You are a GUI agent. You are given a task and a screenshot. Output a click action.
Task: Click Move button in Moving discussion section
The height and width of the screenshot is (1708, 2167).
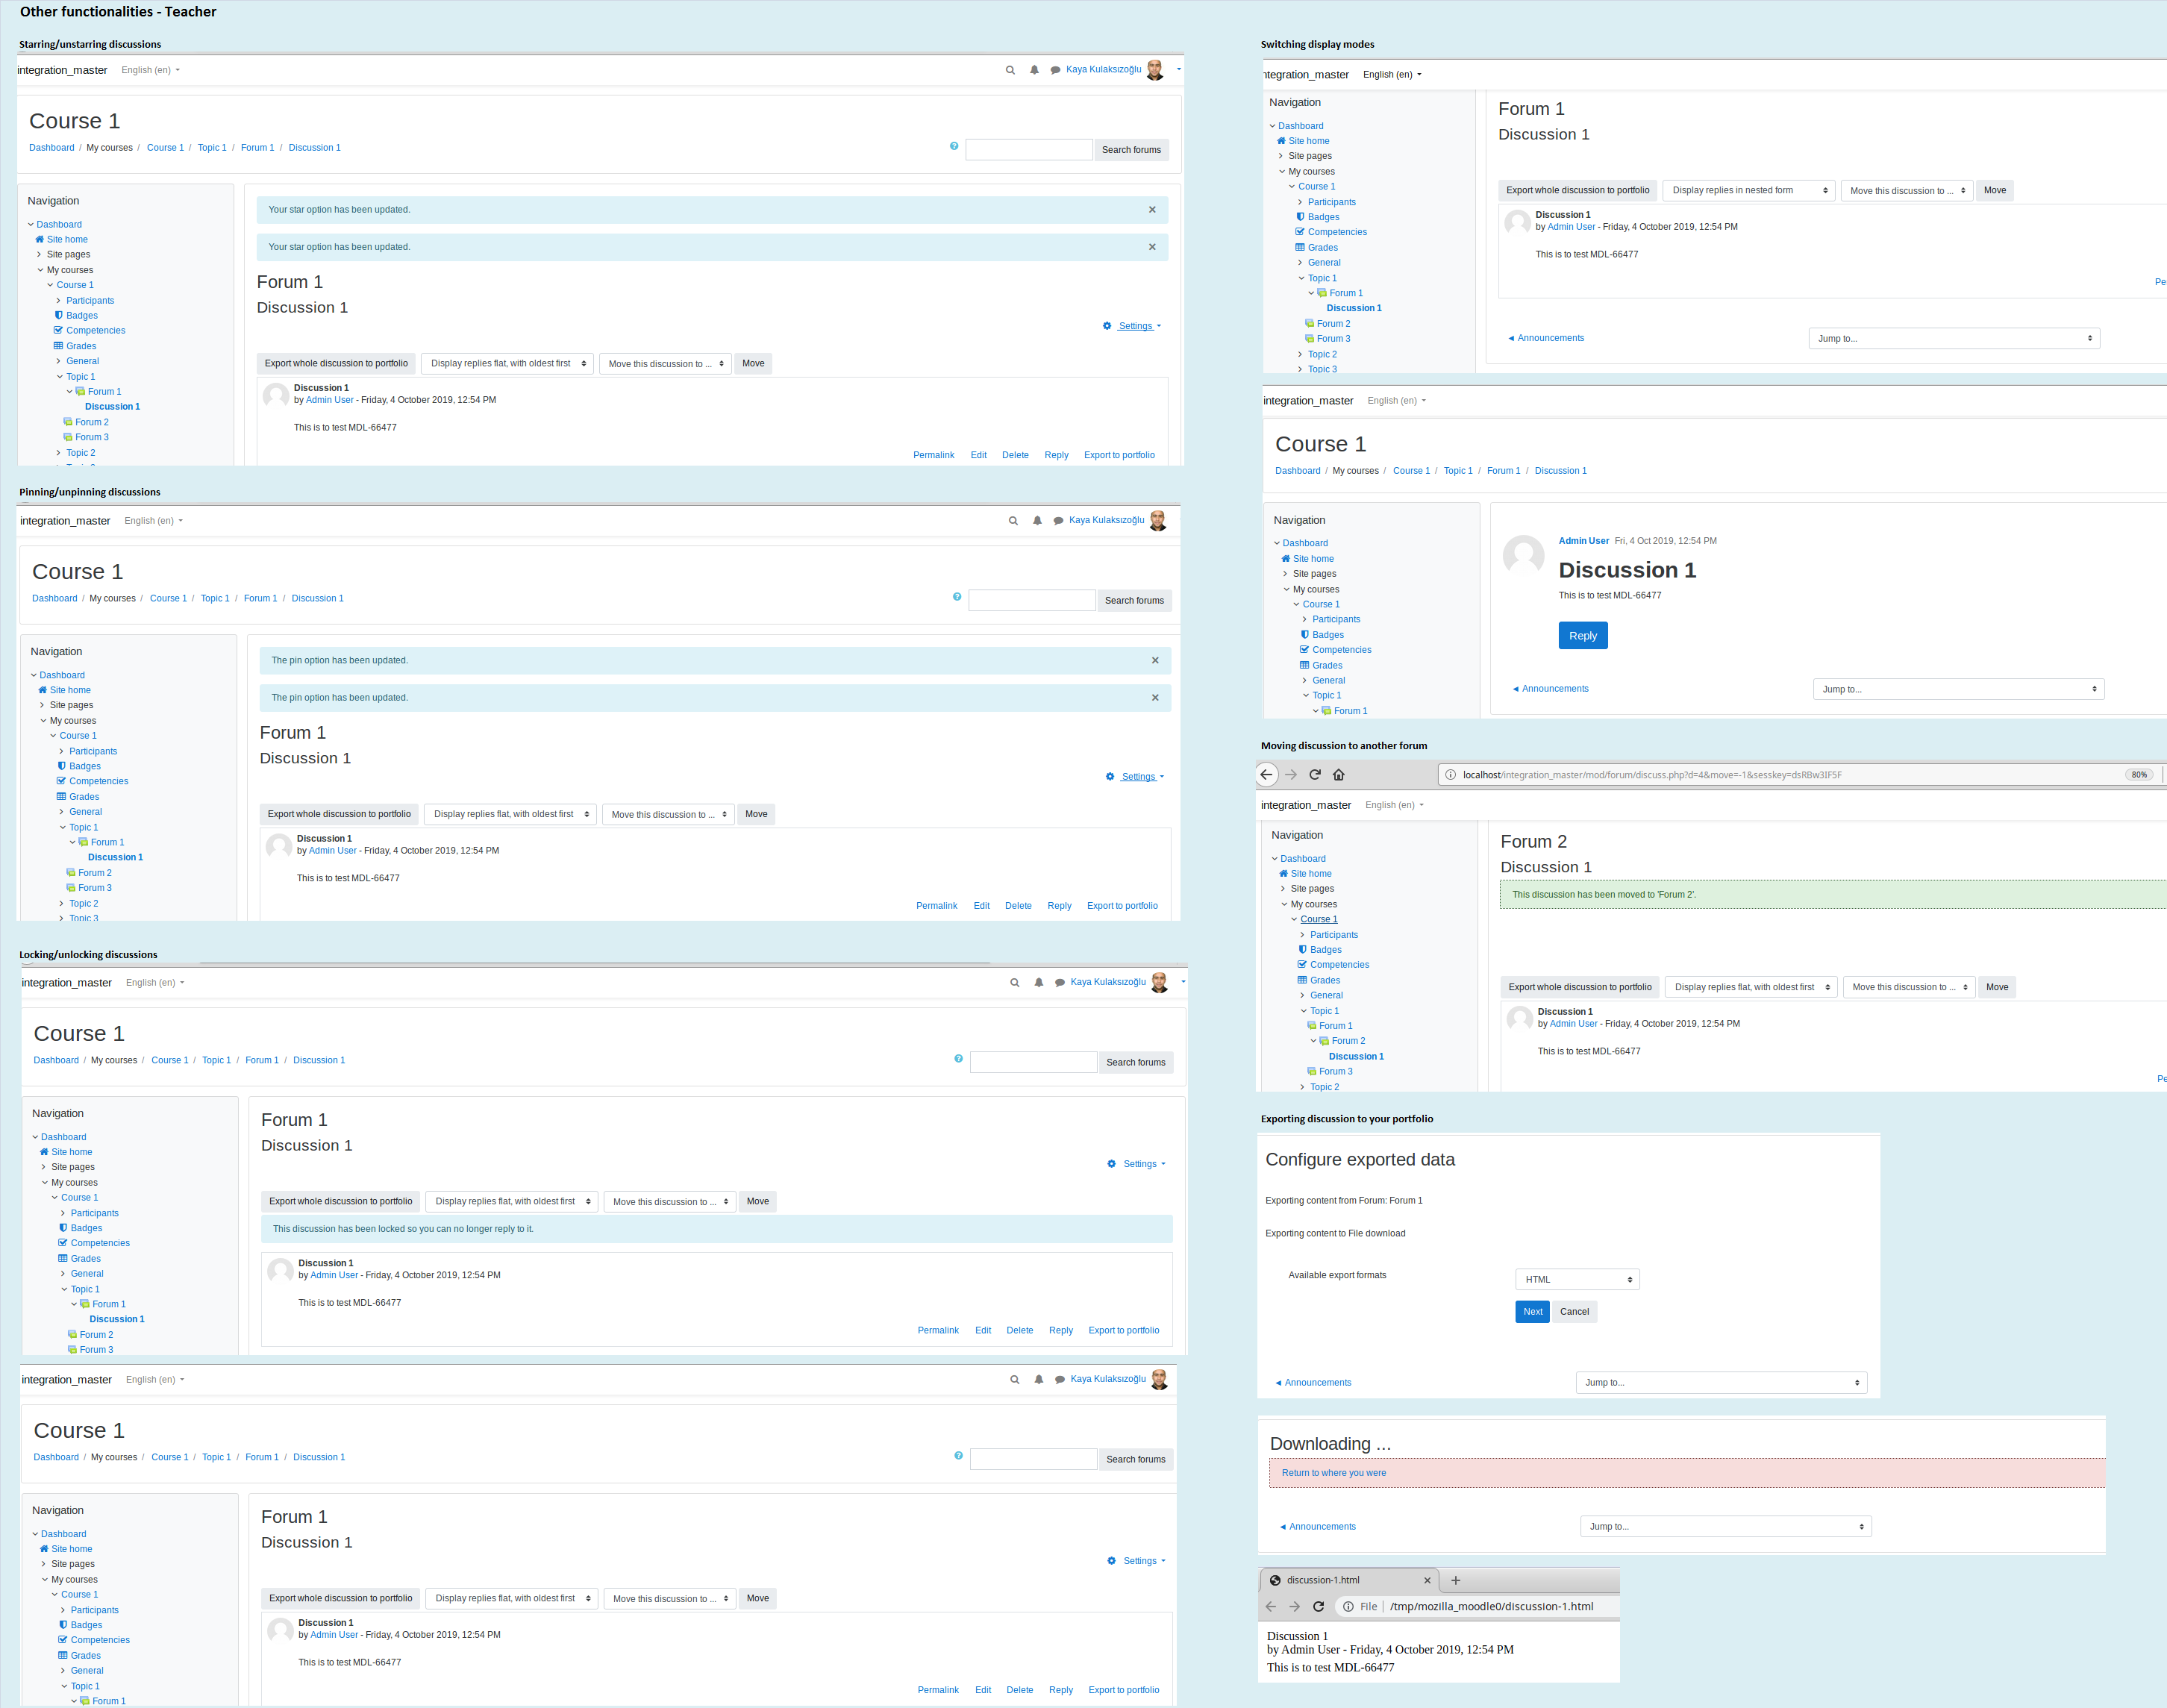[1997, 987]
